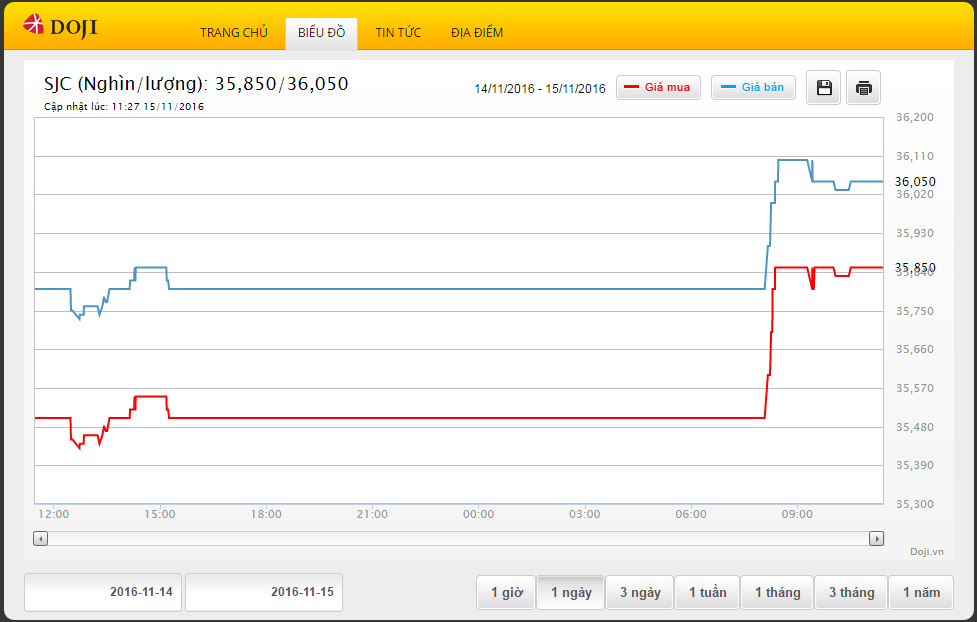The width and height of the screenshot is (977, 622).
Task: Click the 06:00 time axis label
Action: (691, 514)
